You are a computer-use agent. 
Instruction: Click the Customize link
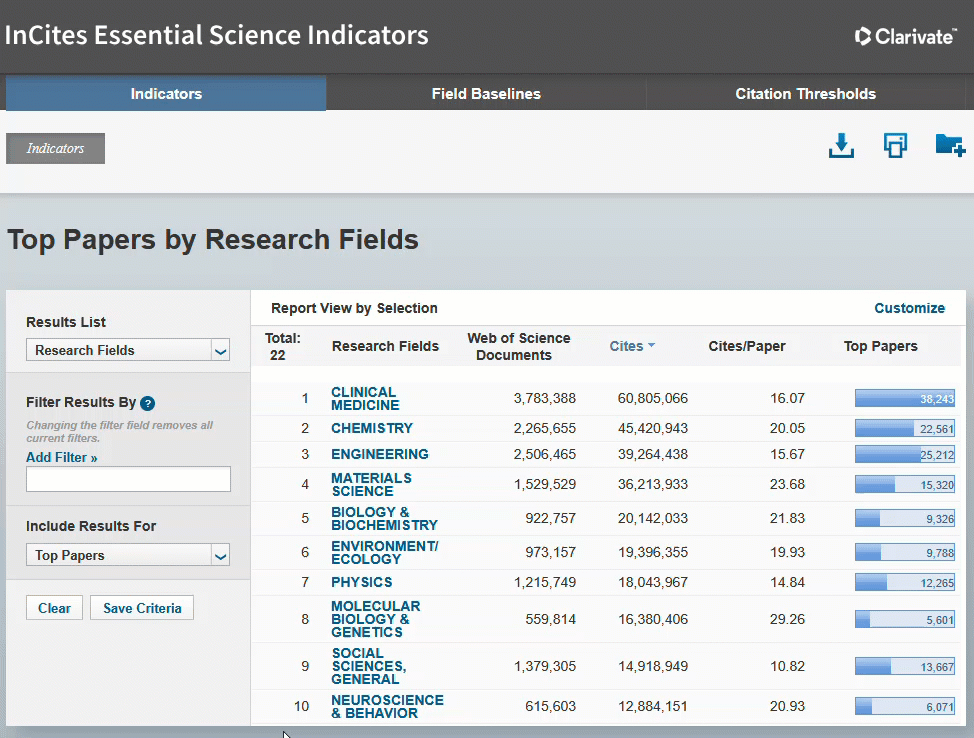click(x=909, y=308)
